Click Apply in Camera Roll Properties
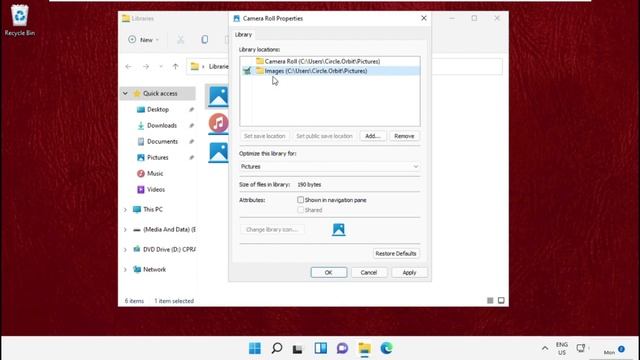The height and width of the screenshot is (360, 640). [x=409, y=272]
